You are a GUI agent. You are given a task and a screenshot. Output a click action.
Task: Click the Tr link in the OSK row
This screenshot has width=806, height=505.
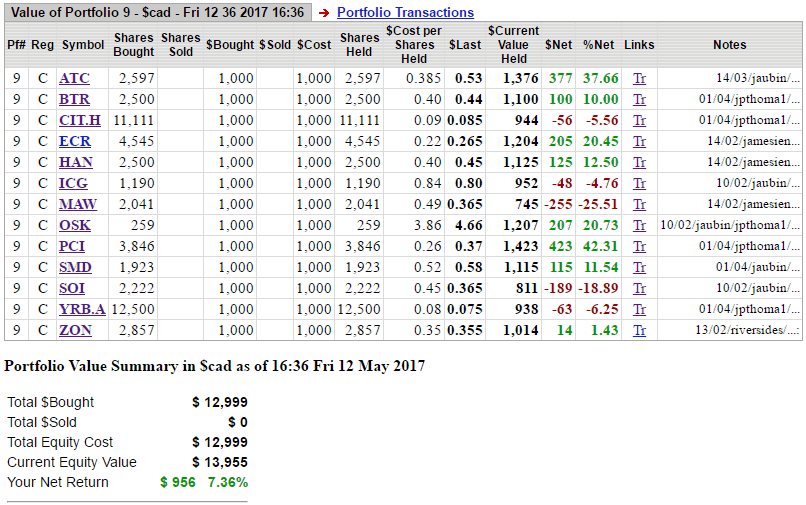pyautogui.click(x=640, y=225)
